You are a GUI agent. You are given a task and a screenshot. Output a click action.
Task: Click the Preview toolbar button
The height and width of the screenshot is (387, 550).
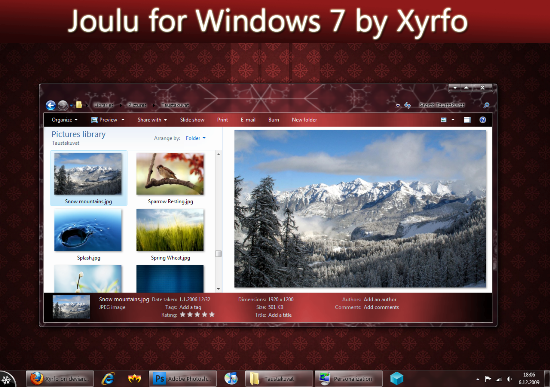pos(104,120)
